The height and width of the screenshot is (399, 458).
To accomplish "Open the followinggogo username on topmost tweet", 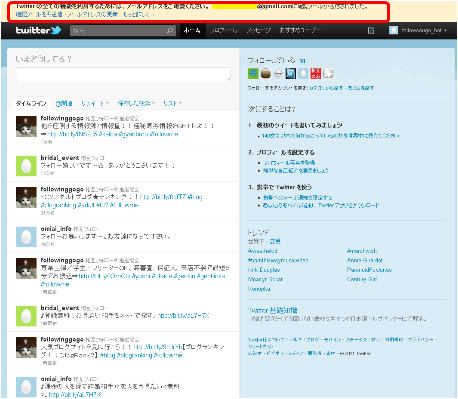I will pos(62,118).
